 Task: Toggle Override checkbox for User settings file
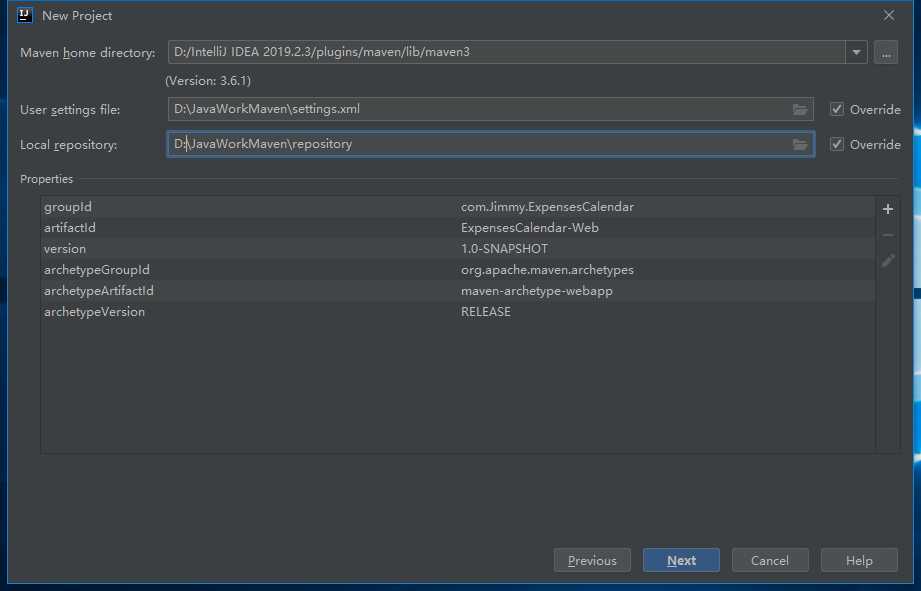(836, 109)
